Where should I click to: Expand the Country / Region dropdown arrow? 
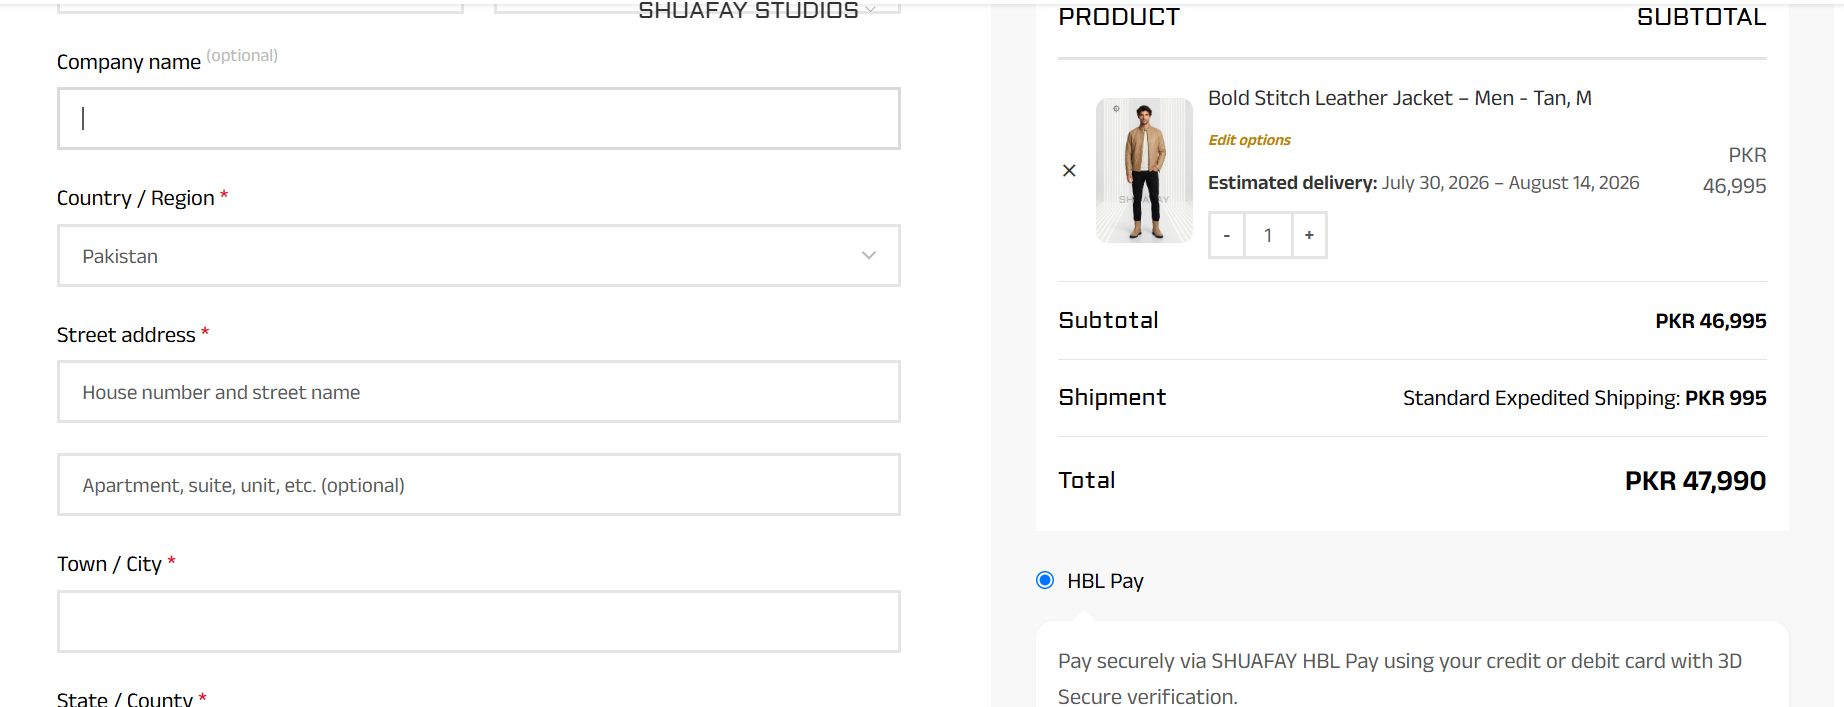tap(869, 255)
